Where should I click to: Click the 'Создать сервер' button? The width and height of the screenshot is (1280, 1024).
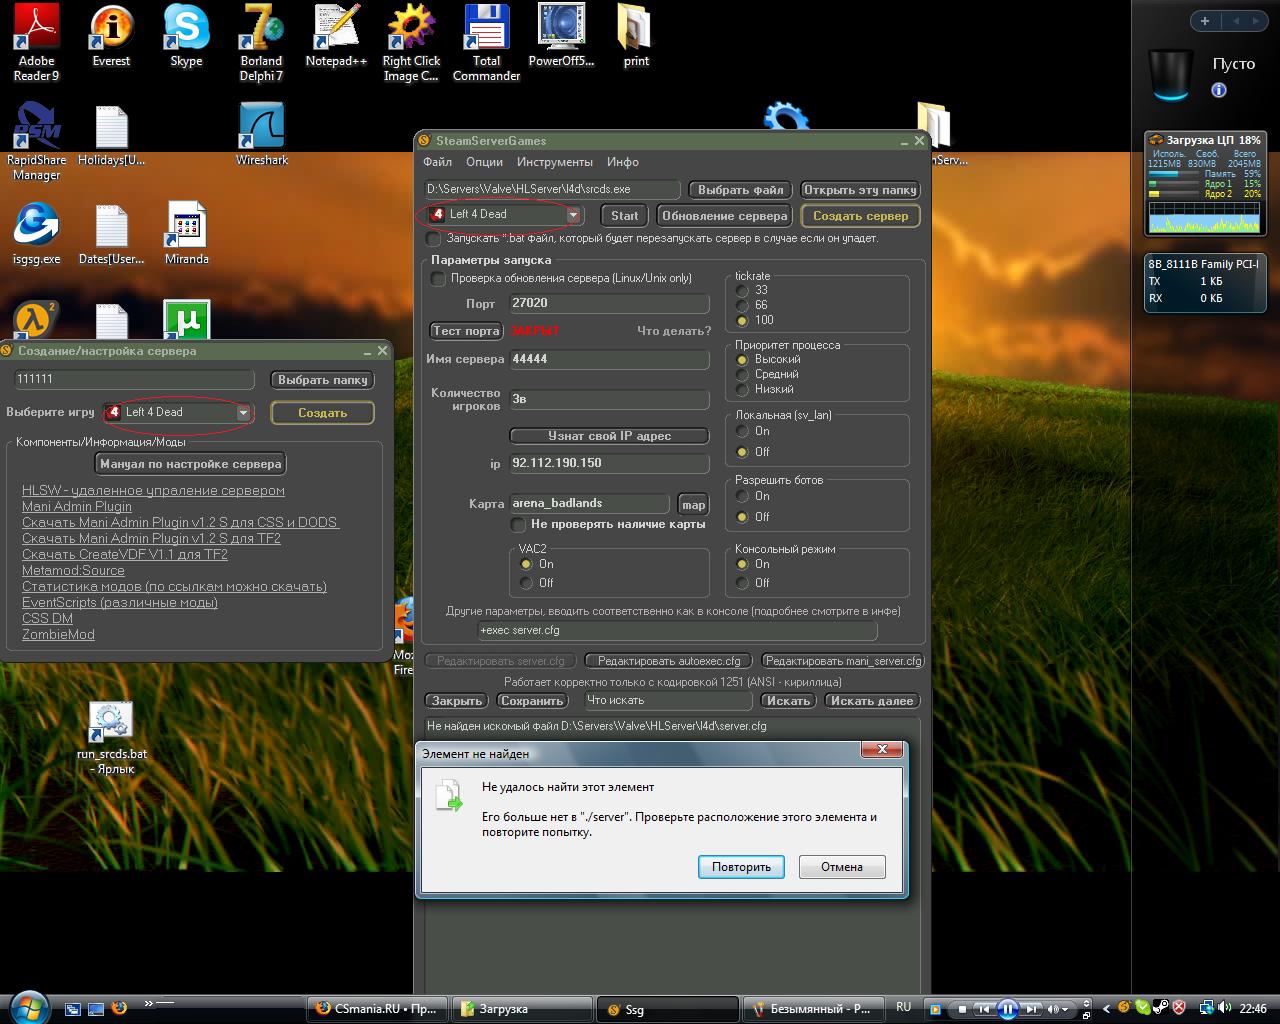(860, 216)
